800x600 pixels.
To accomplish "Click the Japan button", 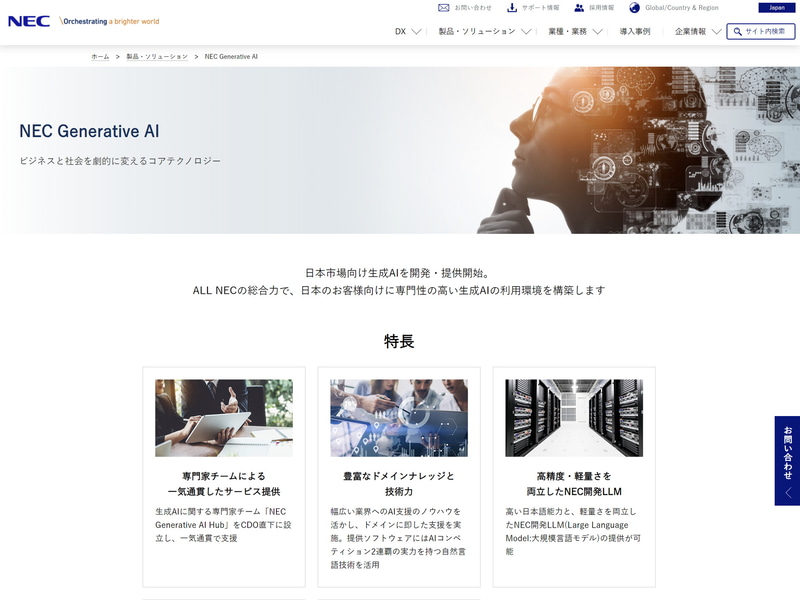I will click(x=777, y=8).
